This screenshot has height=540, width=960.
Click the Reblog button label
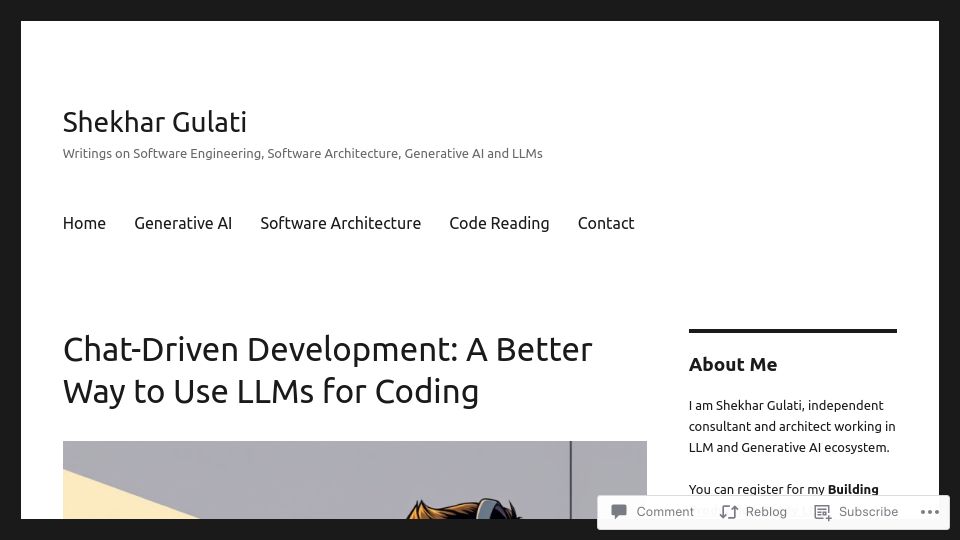tap(766, 512)
